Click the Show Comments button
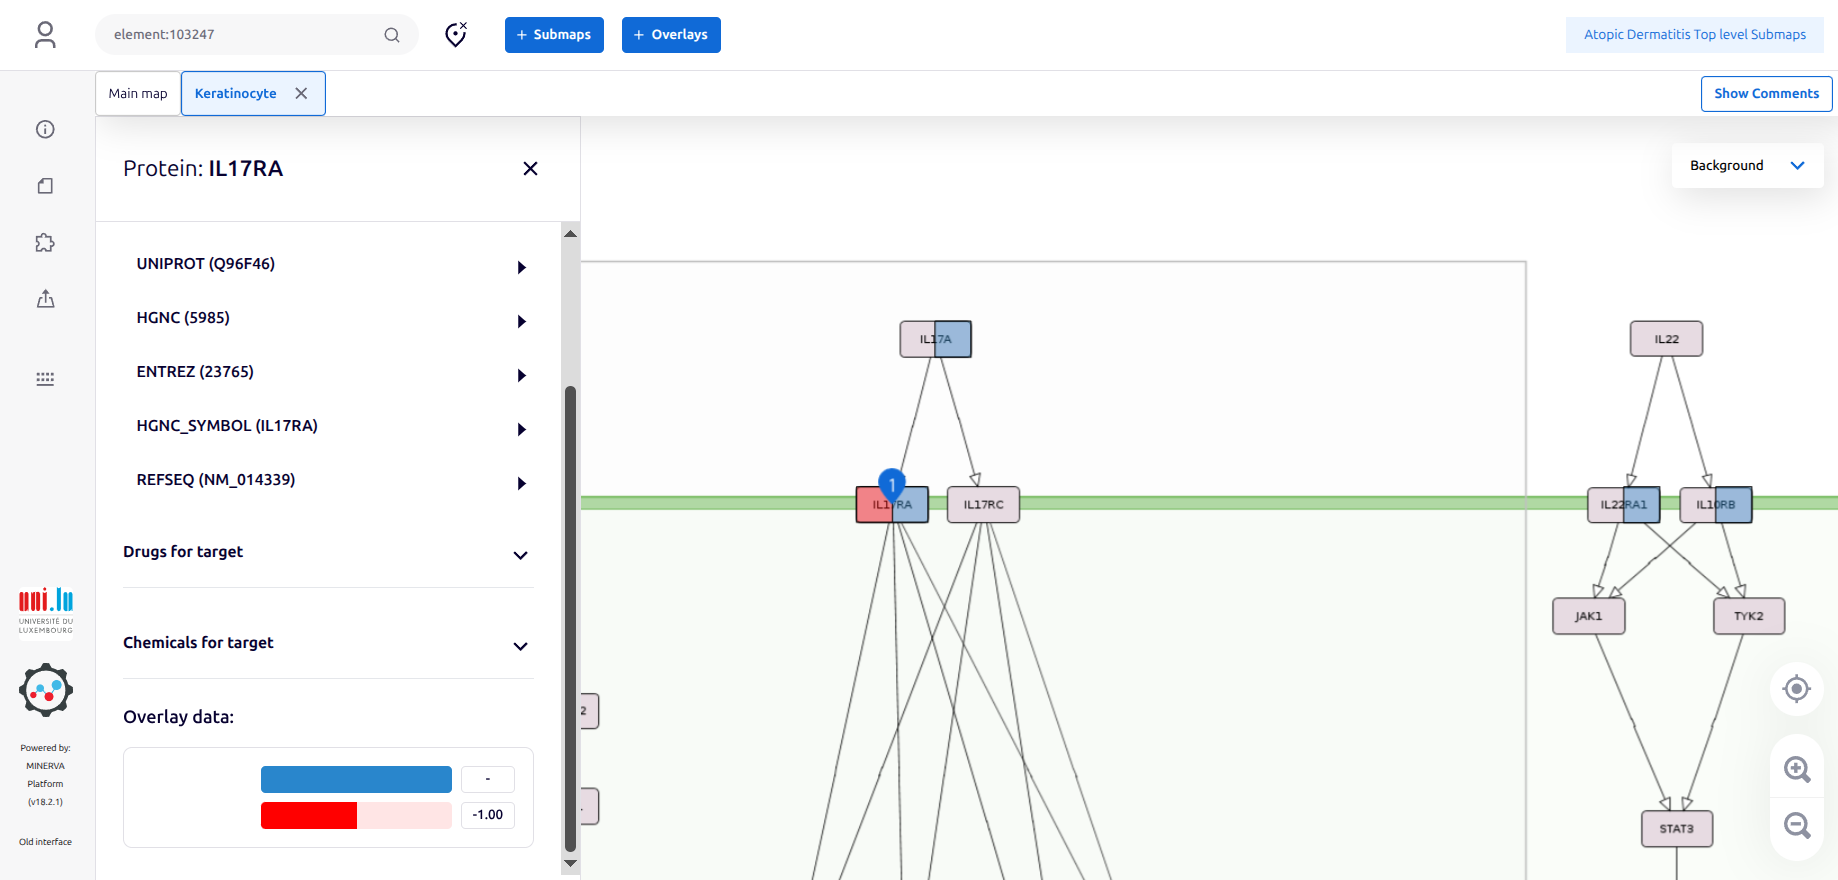Screen dimensions: 1838x880 click(1766, 93)
